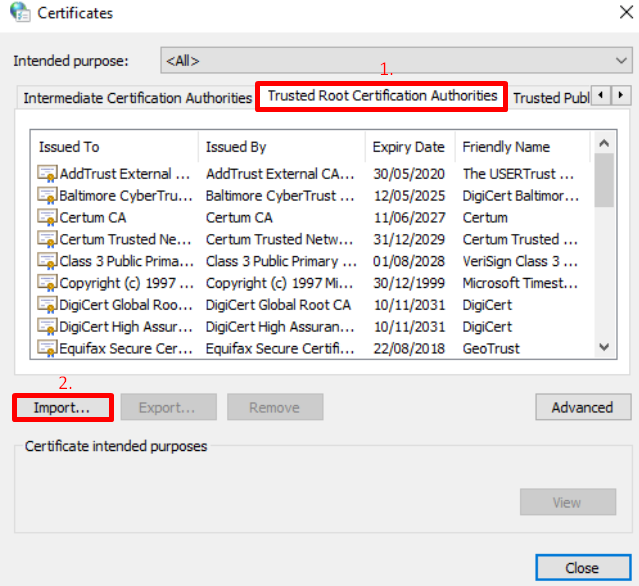This screenshot has width=639, height=586.
Task: Click the DigiCert Global Root certificate icon
Action: click(x=47, y=305)
